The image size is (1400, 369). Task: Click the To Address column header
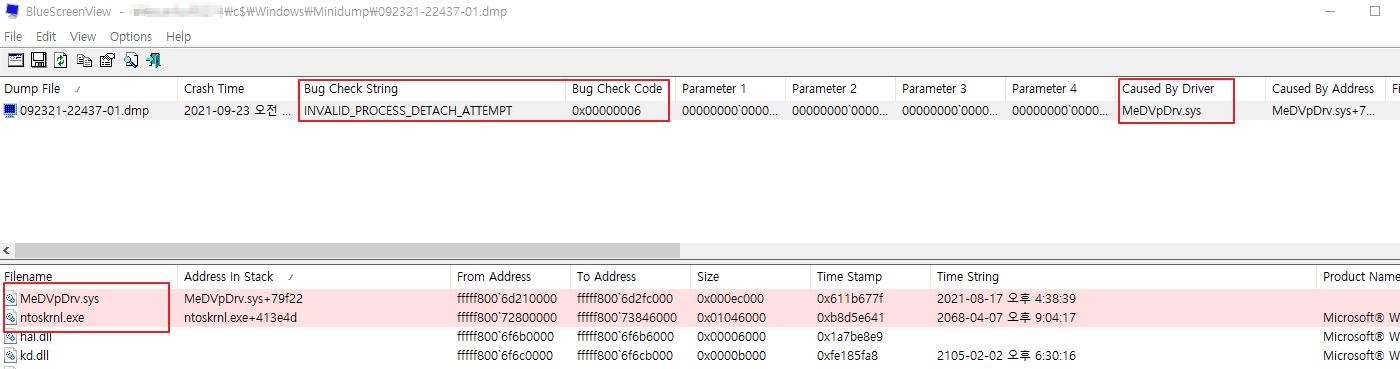(x=631, y=276)
